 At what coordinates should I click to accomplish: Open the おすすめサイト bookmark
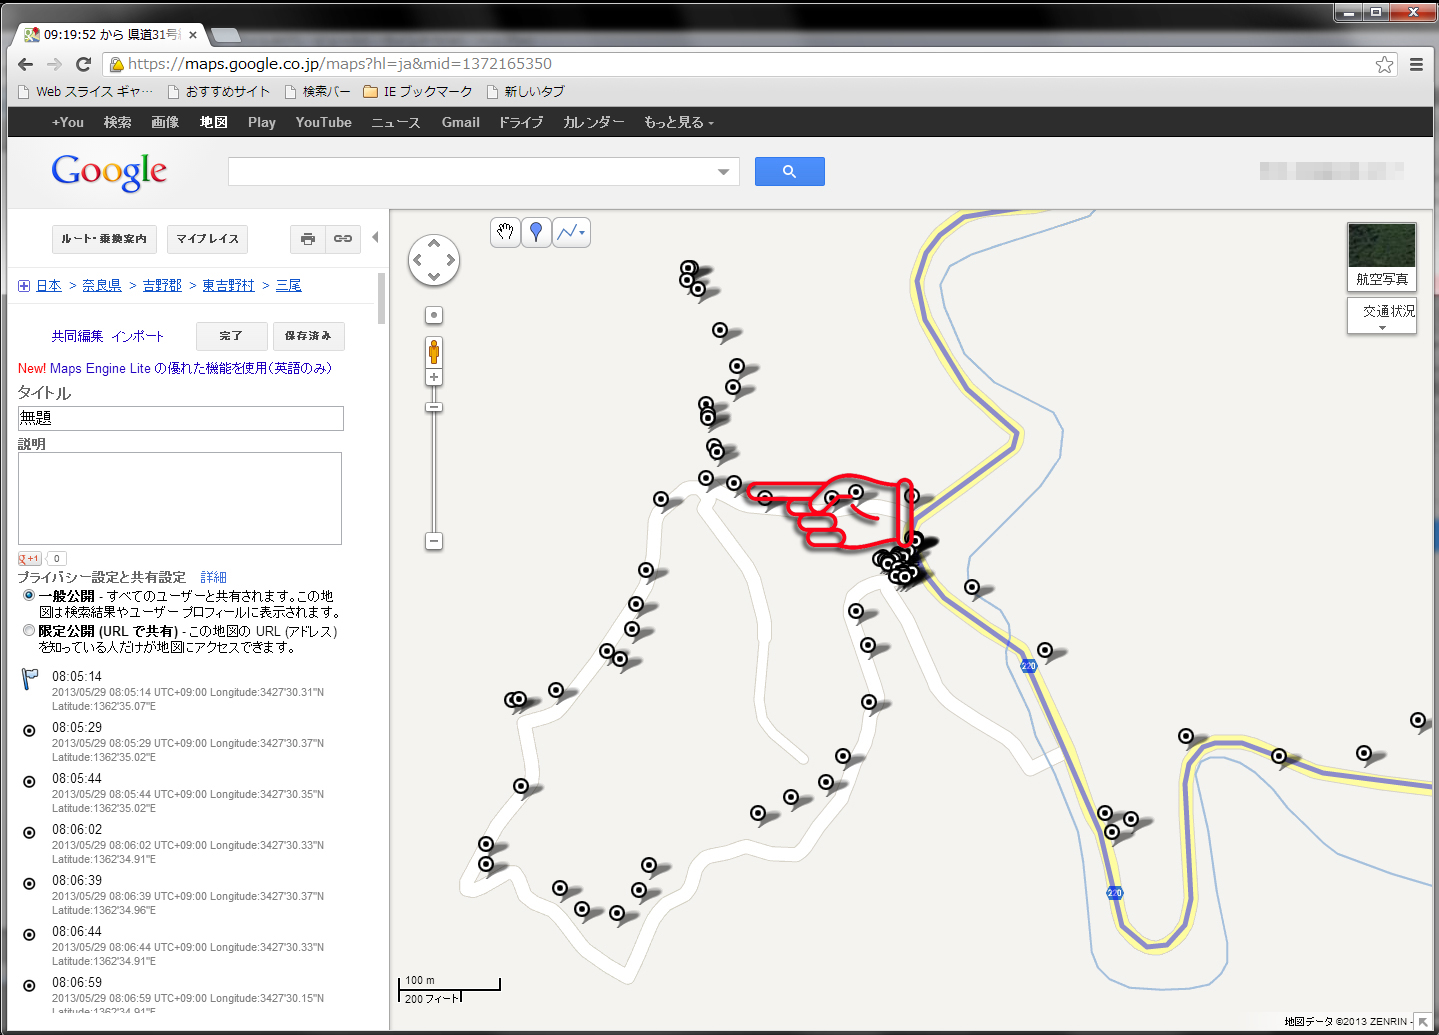219,92
